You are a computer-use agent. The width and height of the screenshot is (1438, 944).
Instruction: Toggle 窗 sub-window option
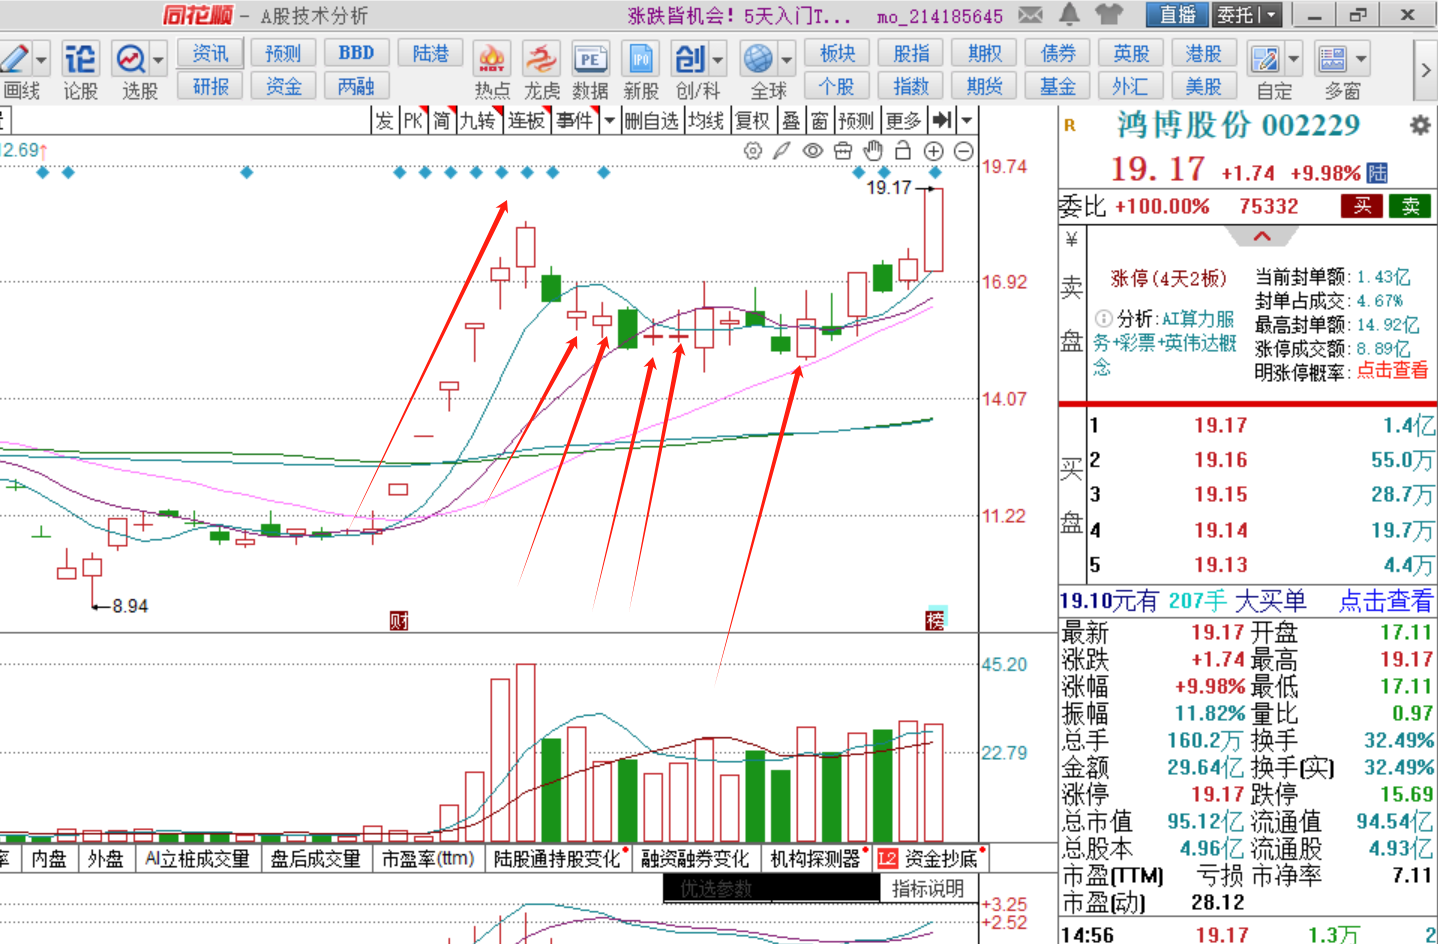[x=820, y=121]
